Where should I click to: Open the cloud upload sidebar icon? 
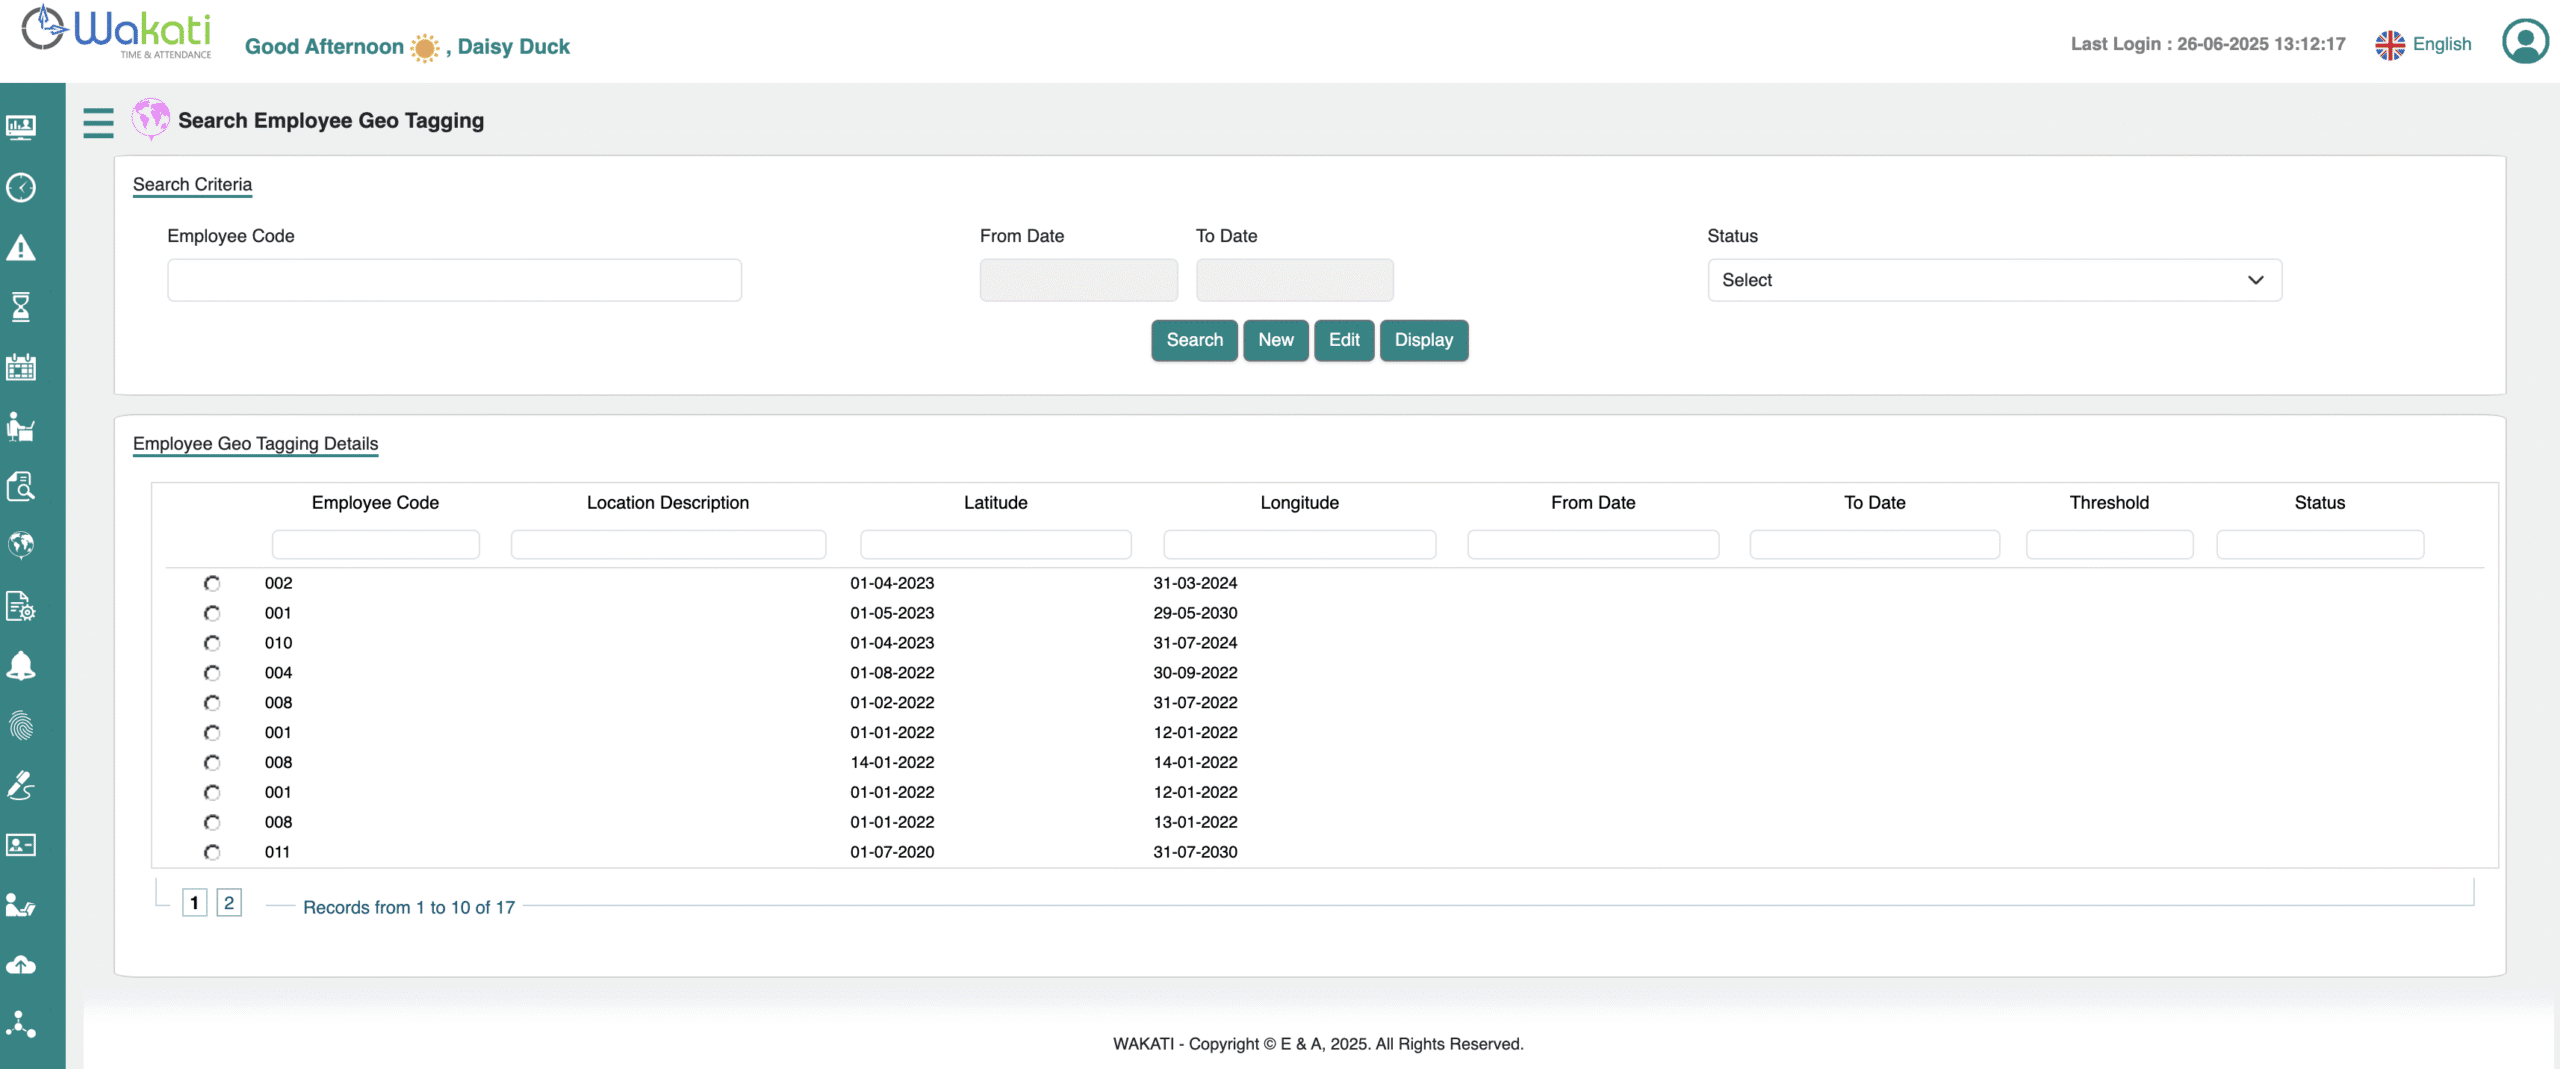[x=21, y=965]
